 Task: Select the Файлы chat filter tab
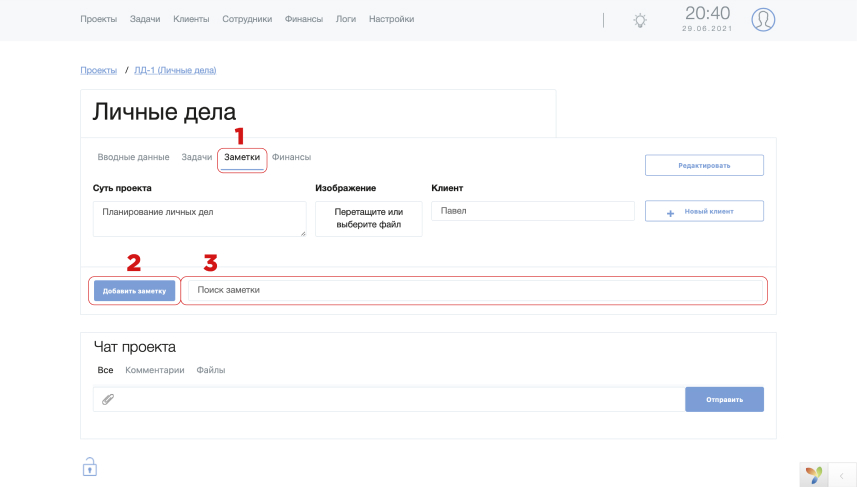(210, 370)
